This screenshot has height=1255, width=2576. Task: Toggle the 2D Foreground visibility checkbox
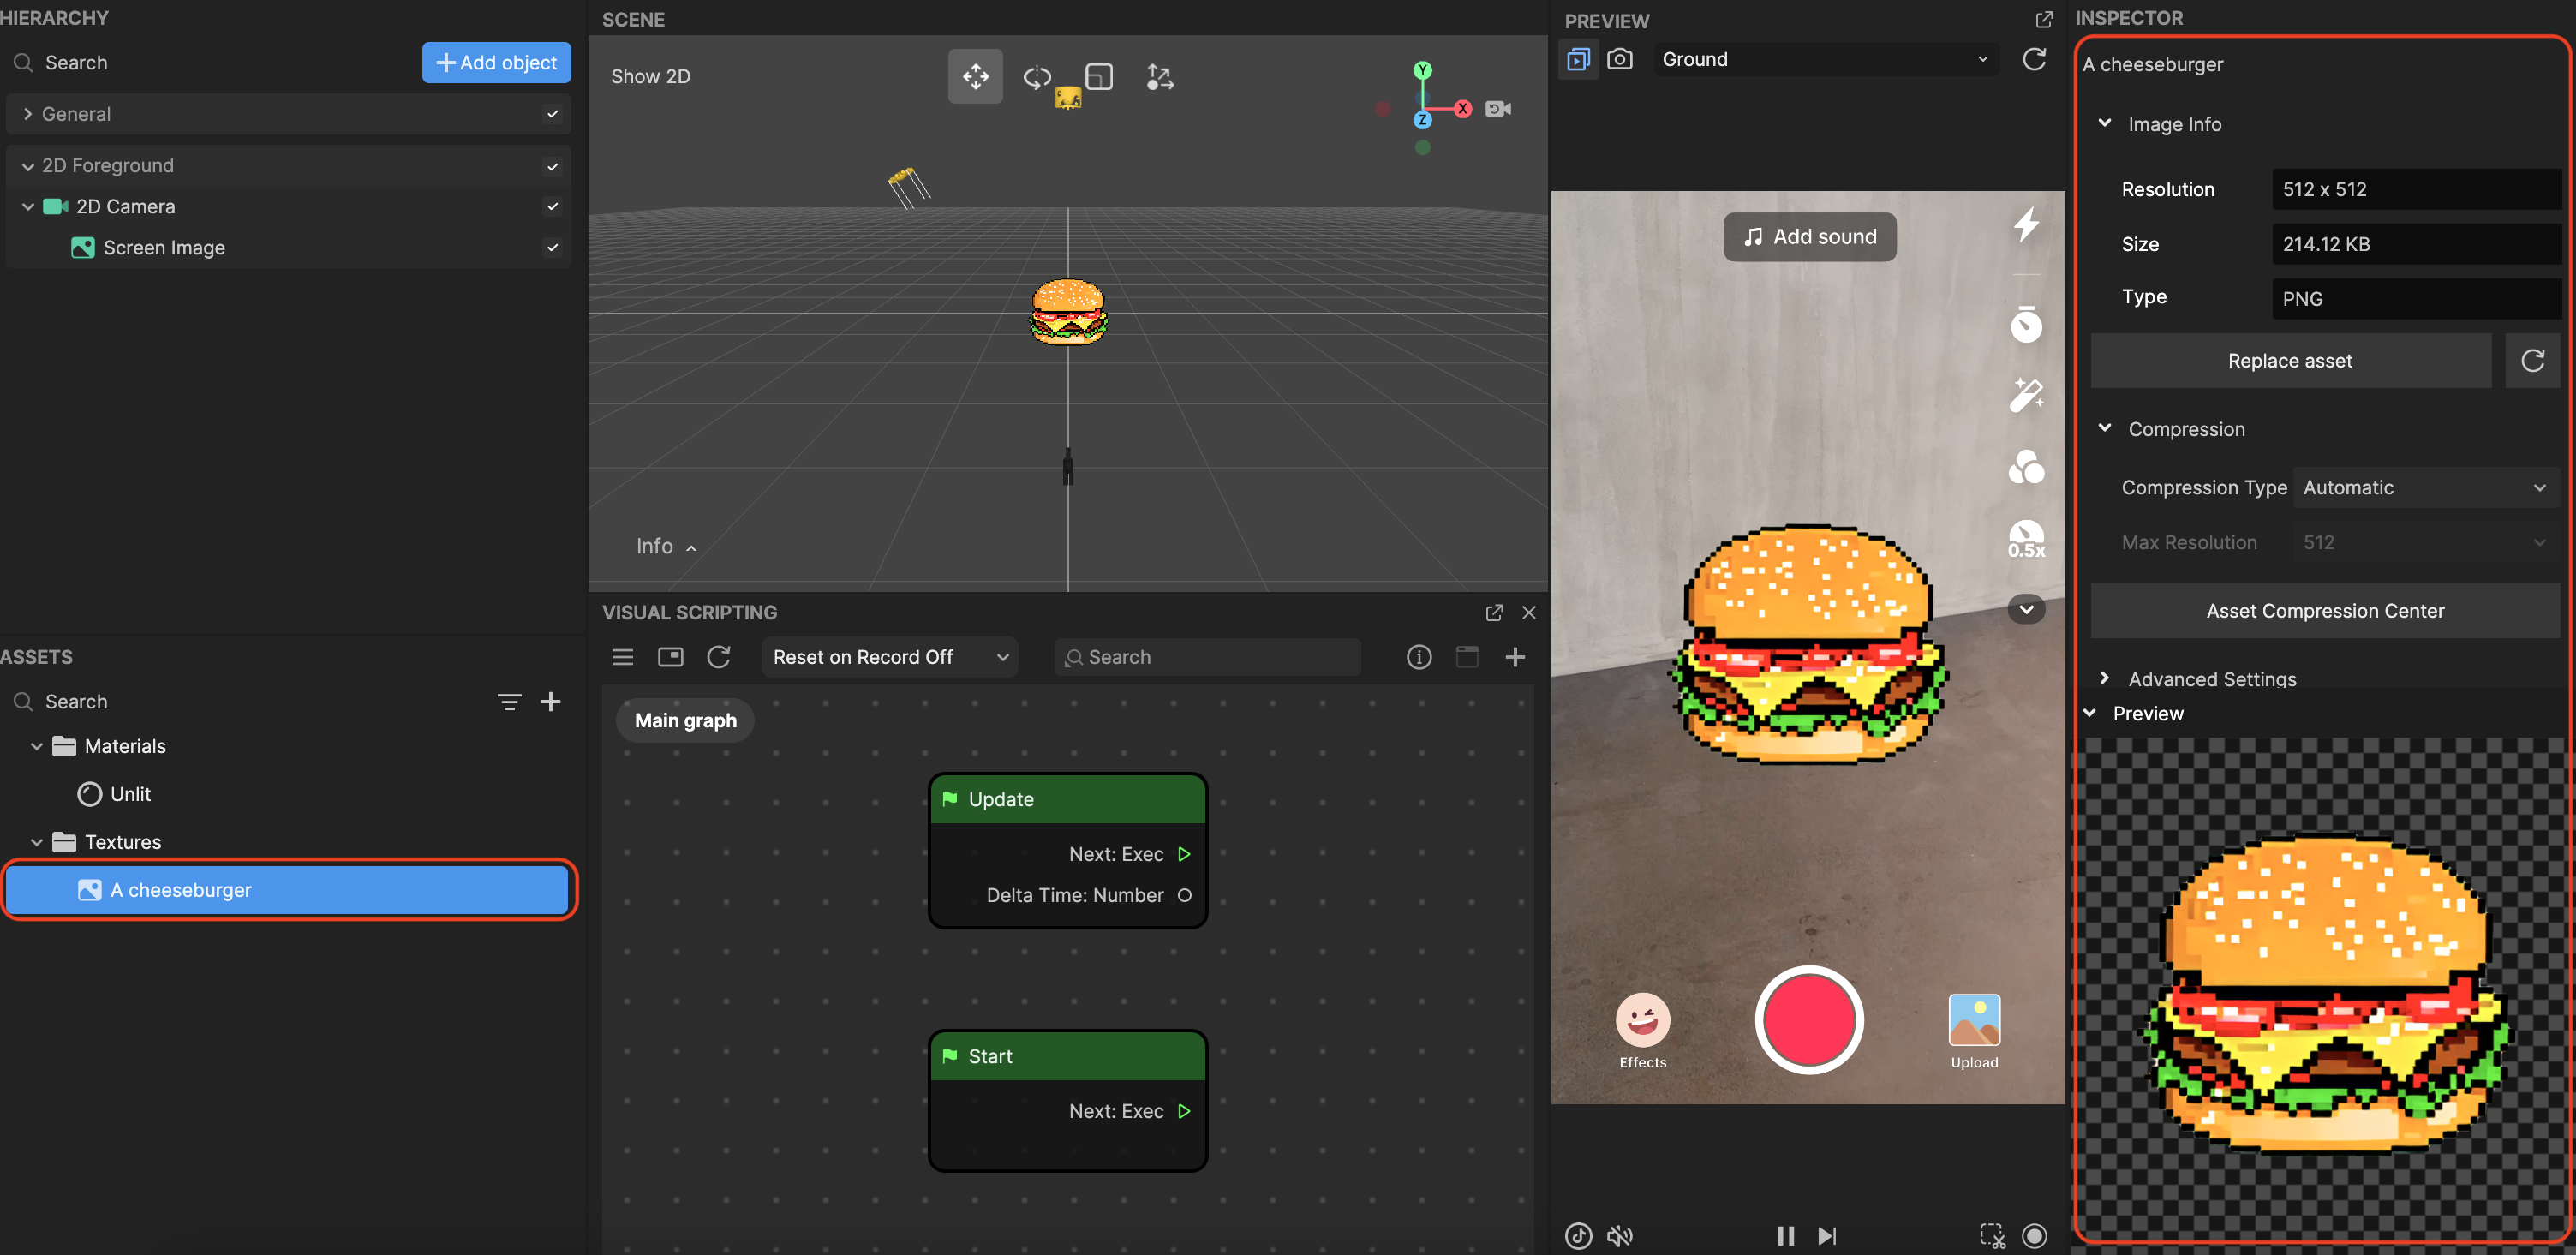pos(552,166)
